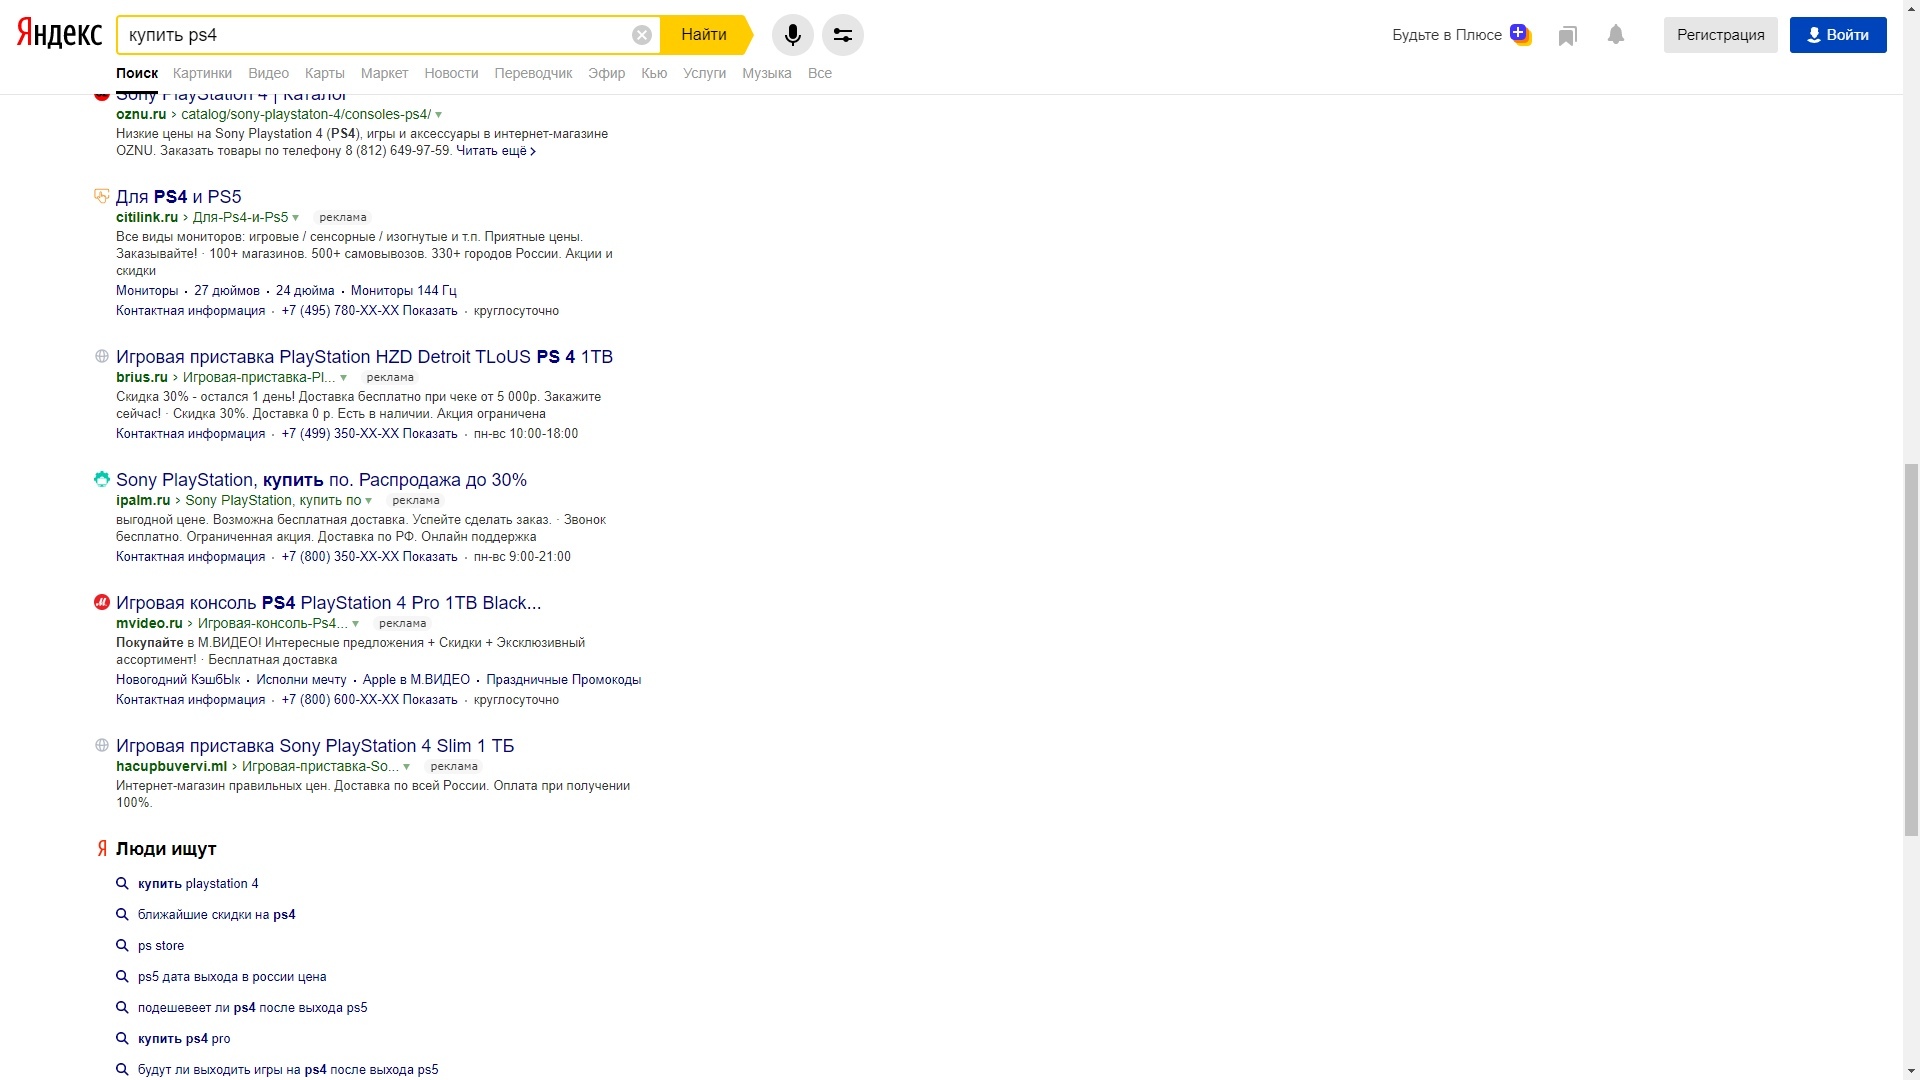Click the Войти login button
The width and height of the screenshot is (1920, 1080).
tap(1838, 35)
